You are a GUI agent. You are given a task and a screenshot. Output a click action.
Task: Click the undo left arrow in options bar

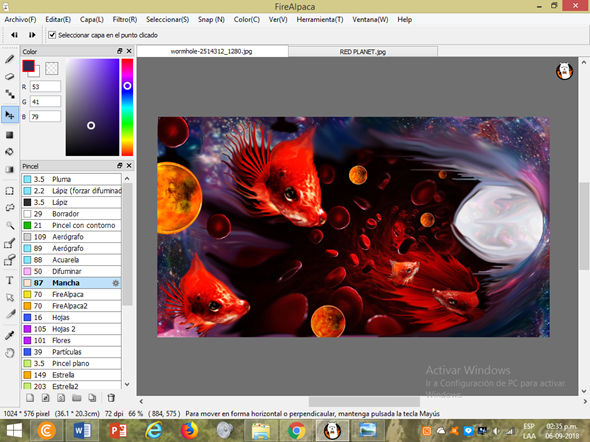coord(14,35)
